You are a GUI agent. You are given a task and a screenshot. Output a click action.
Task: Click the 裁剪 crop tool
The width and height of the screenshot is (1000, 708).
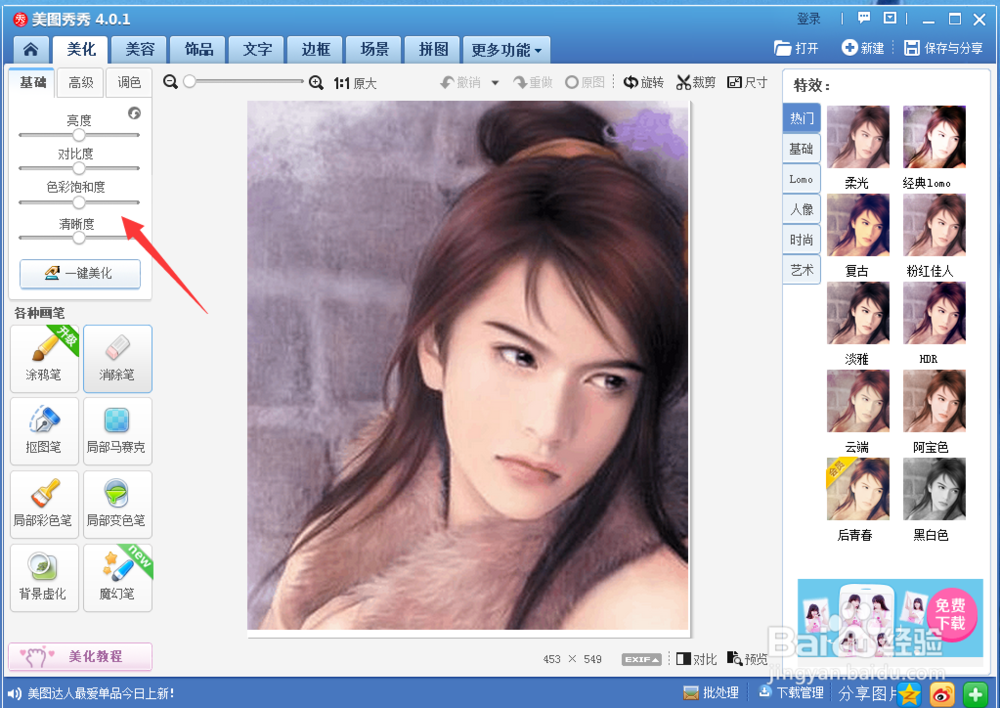696,82
